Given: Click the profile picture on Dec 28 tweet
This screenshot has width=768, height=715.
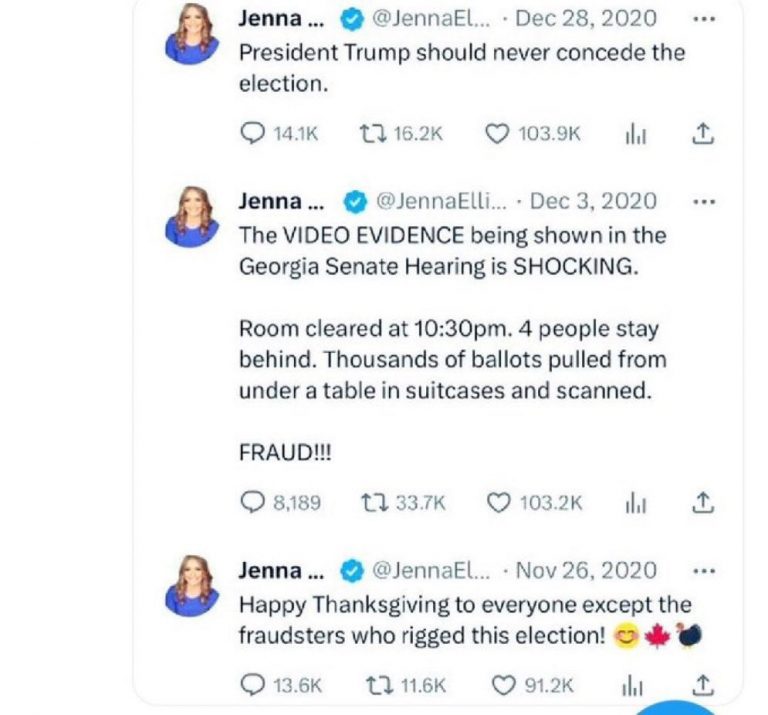Looking at the screenshot, I should (192, 35).
